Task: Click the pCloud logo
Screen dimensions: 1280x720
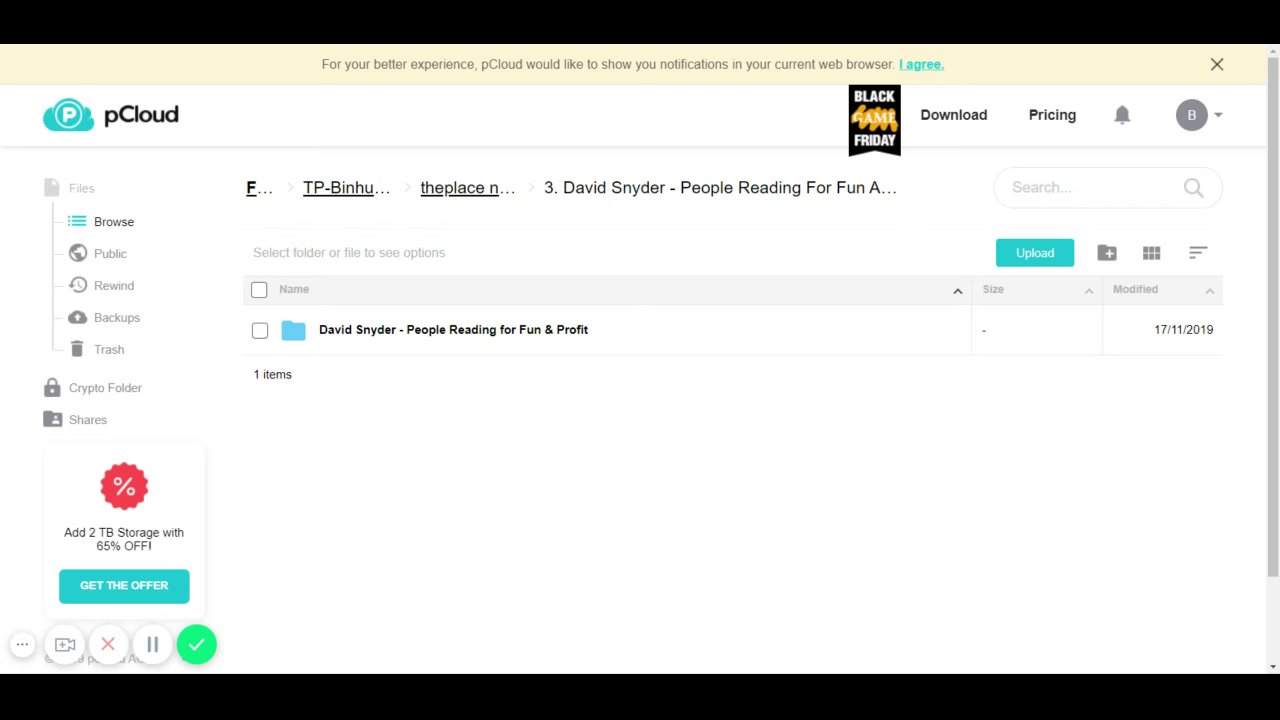Action: point(110,115)
